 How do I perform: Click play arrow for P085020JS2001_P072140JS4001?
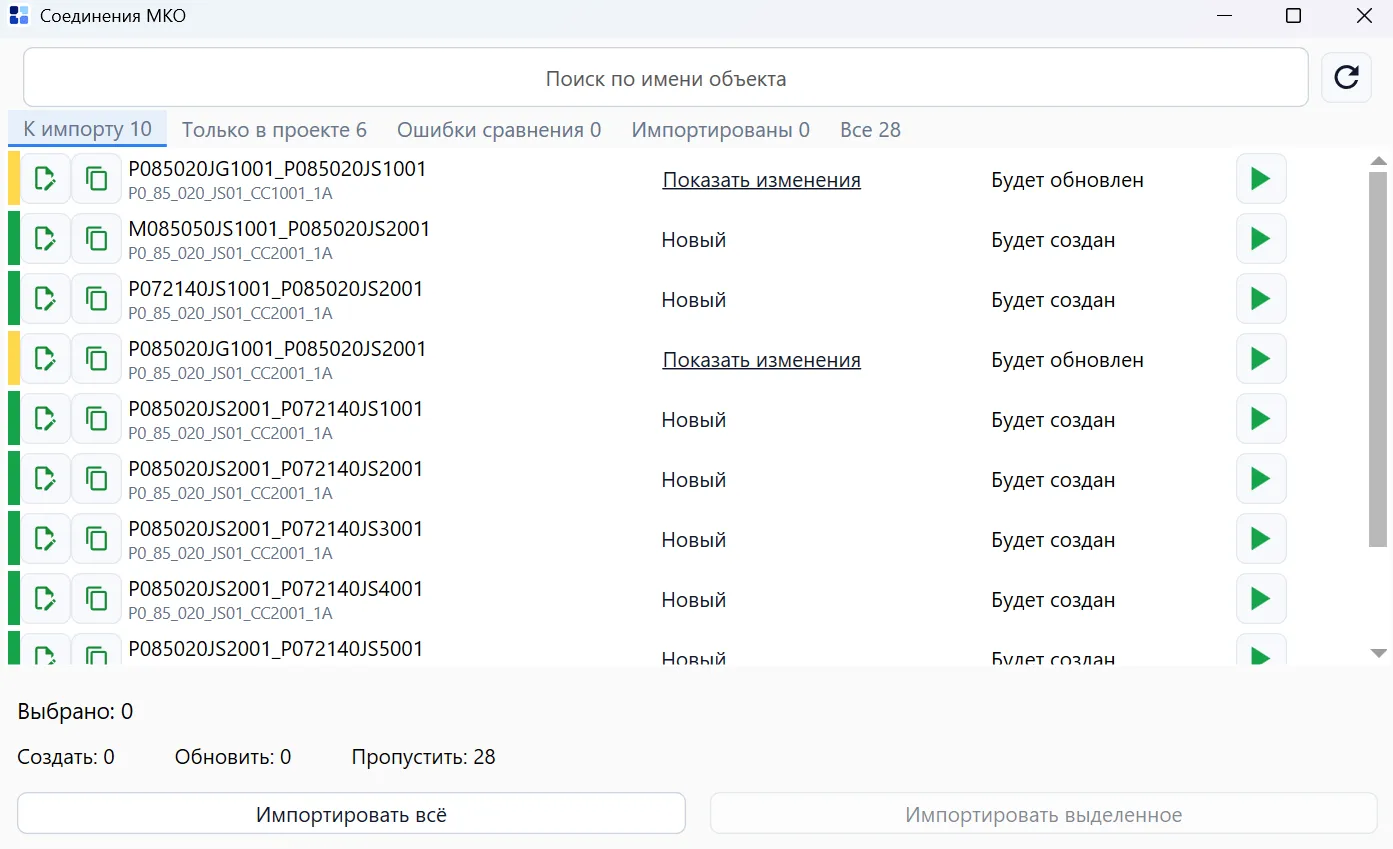point(1261,599)
